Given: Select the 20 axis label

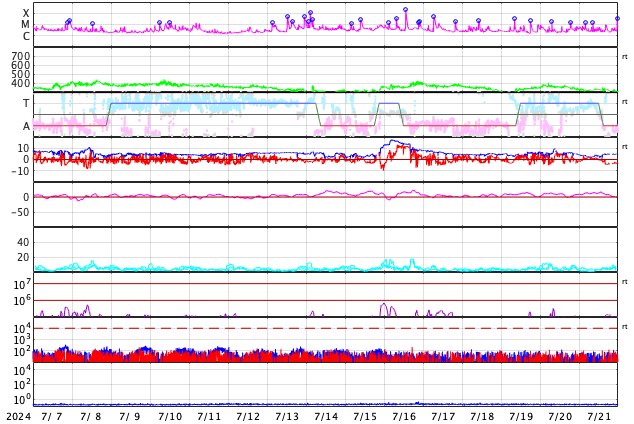Looking at the screenshot, I should pos(23,257).
